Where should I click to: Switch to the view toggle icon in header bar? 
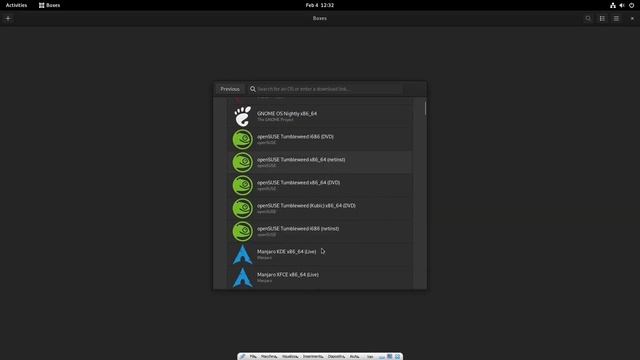pos(602,18)
